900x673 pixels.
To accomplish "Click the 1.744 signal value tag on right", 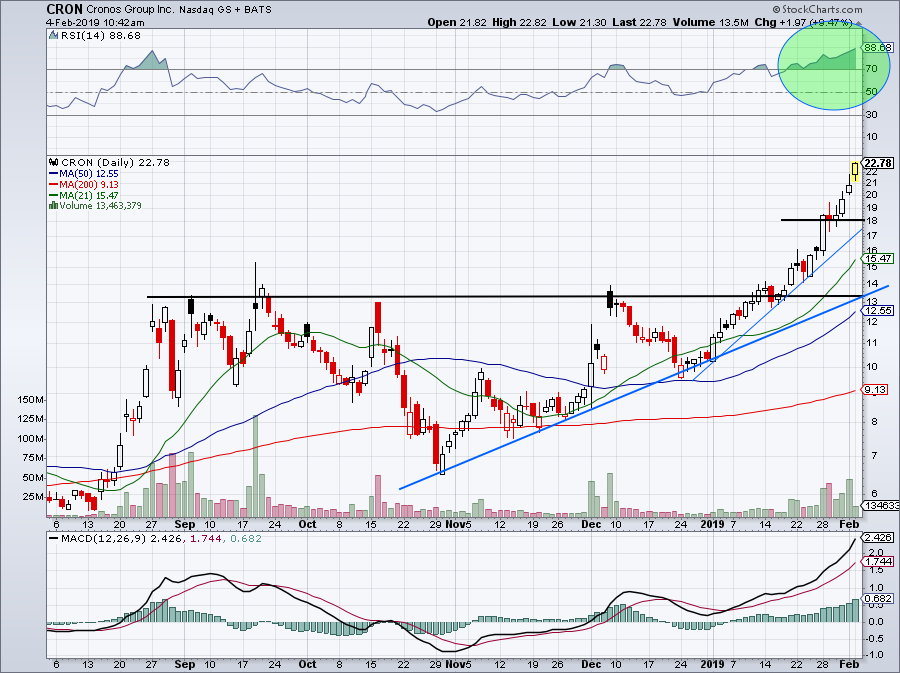I will pos(878,562).
